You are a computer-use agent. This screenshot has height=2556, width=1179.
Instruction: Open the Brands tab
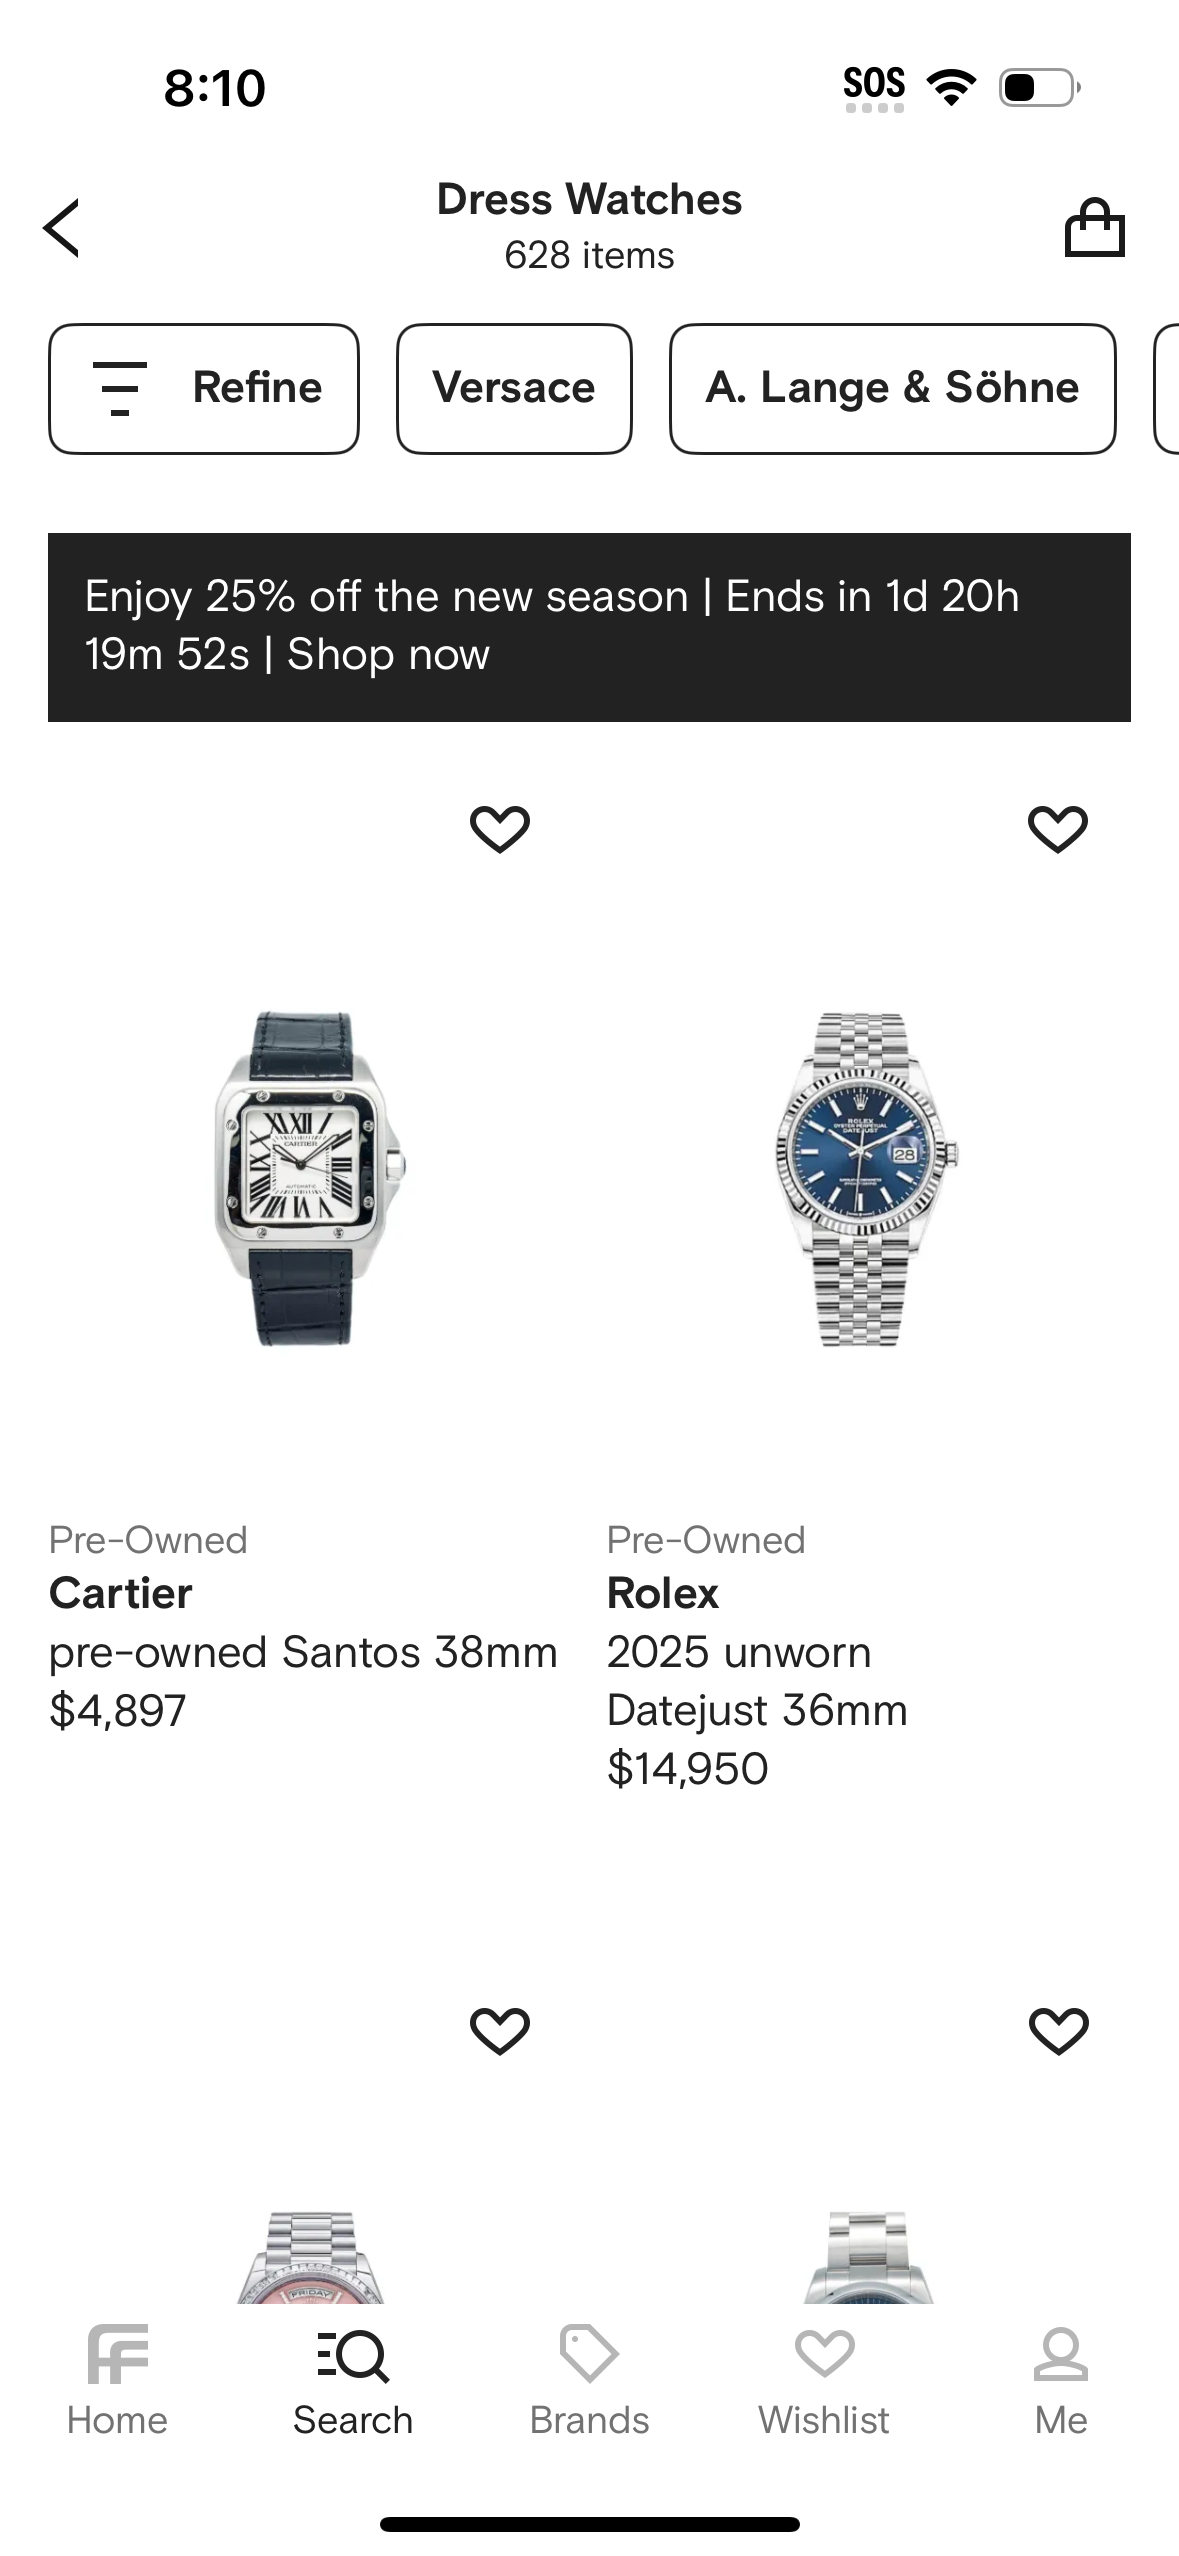(589, 2381)
